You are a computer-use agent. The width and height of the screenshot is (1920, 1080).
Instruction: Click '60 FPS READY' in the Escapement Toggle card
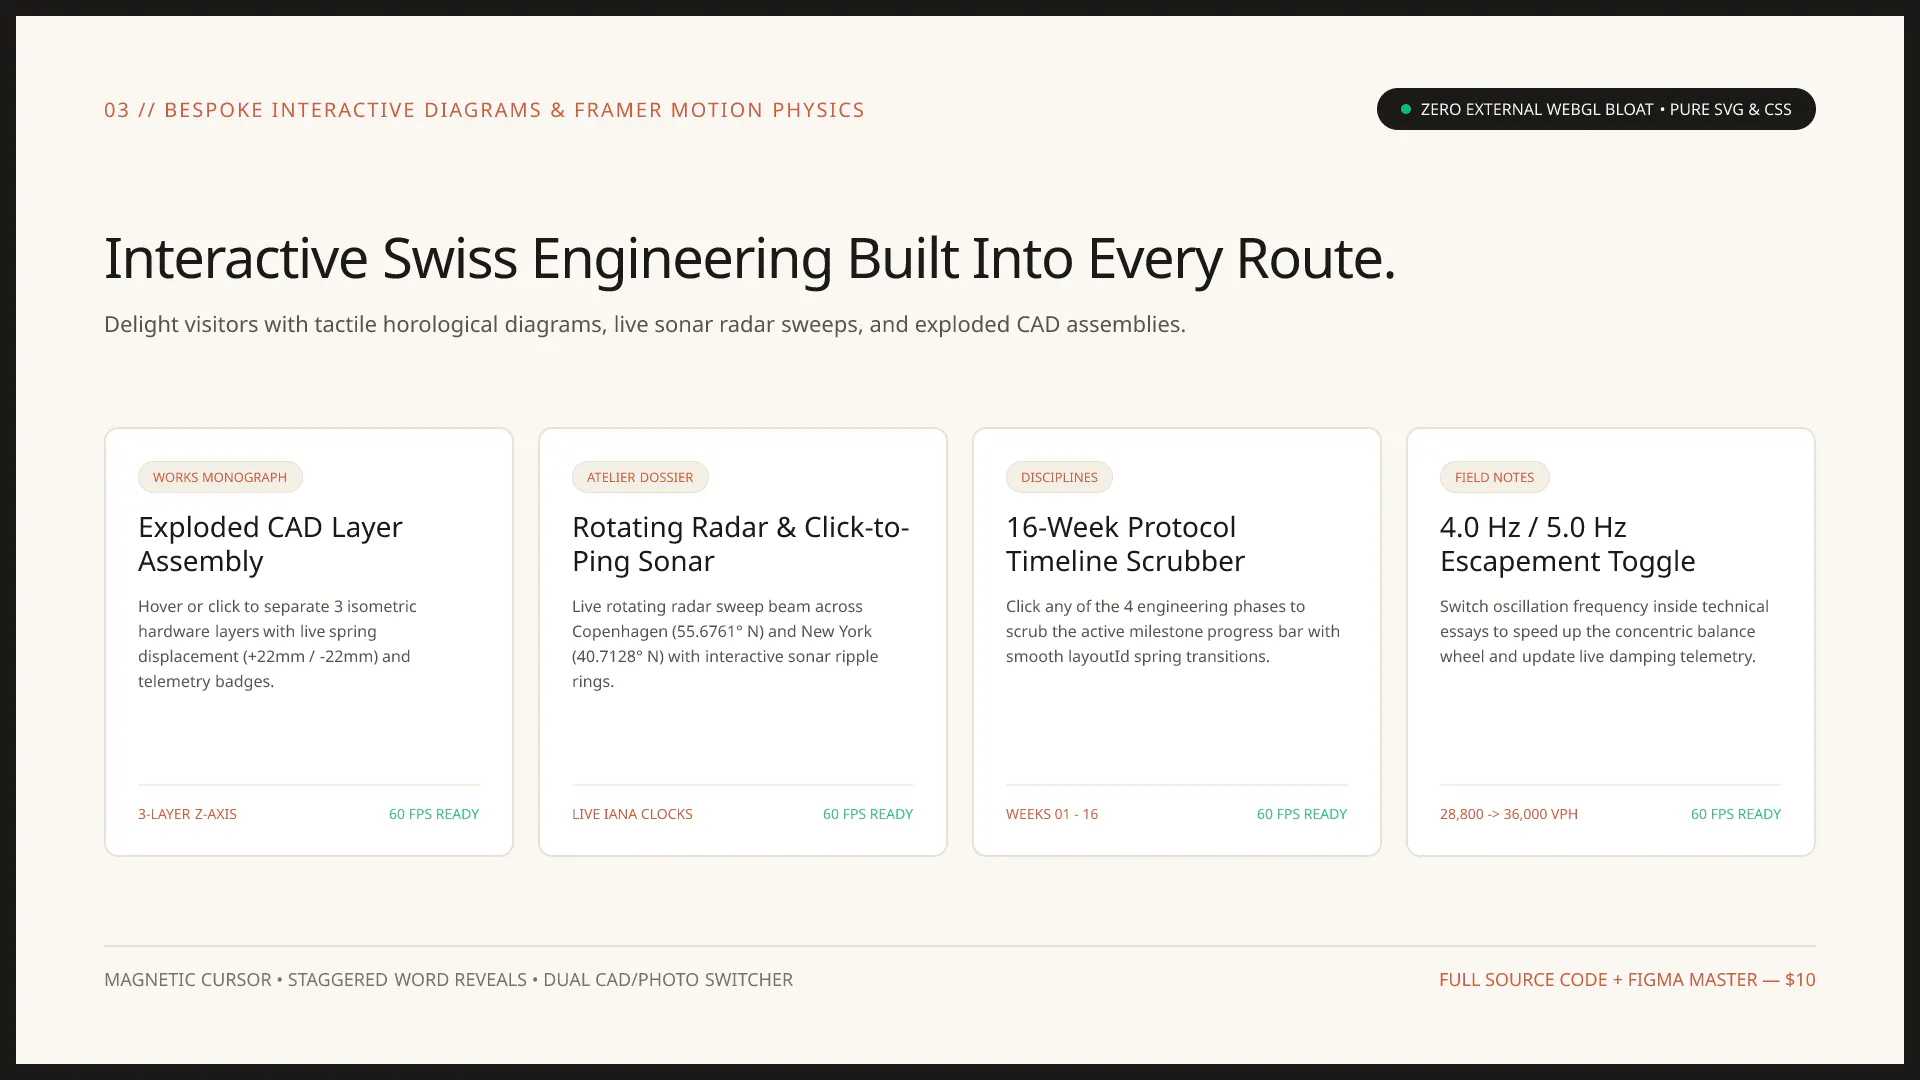[x=1736, y=814]
